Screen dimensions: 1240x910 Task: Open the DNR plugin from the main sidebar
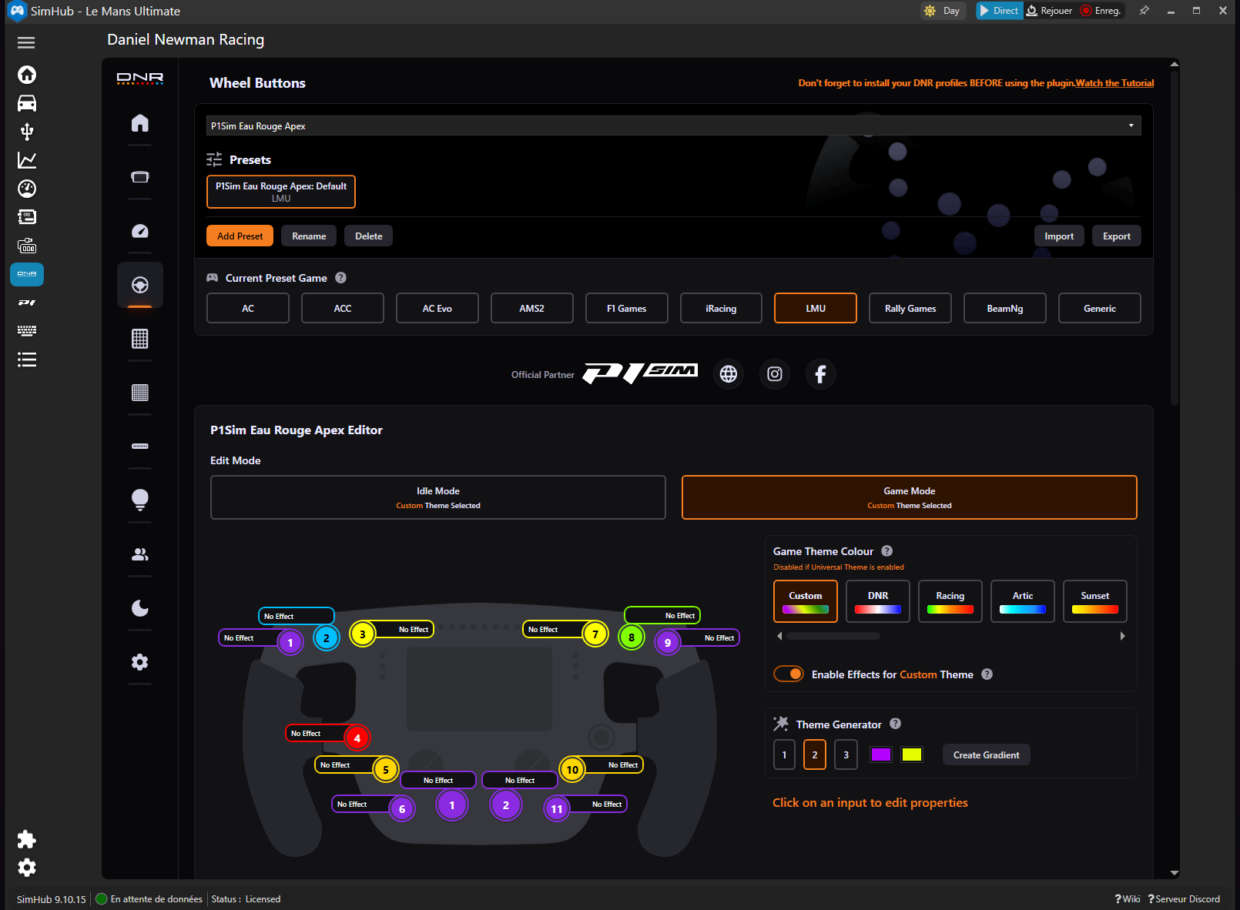pos(26,274)
